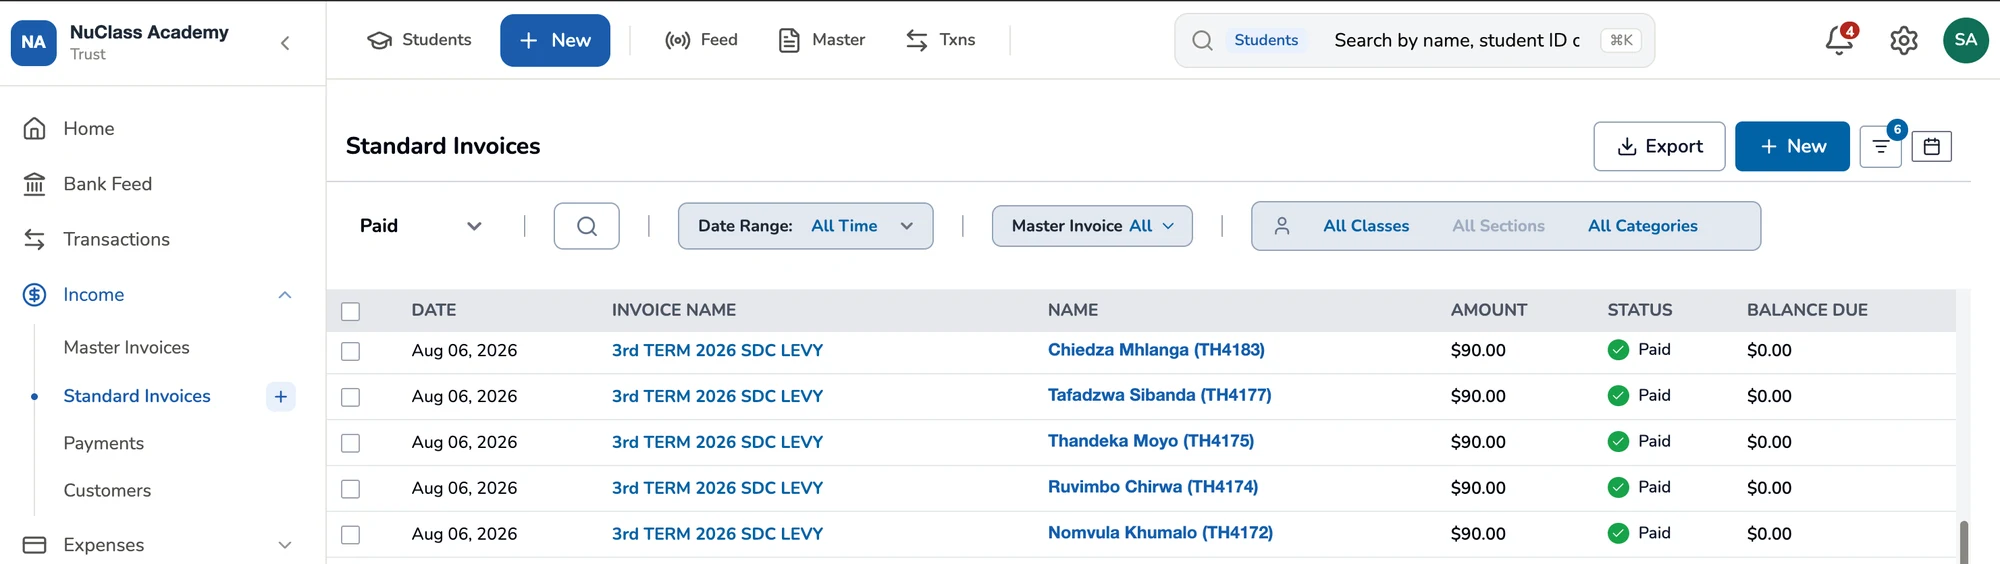
Task: Sort by the AMOUNT column header
Action: coord(1488,310)
